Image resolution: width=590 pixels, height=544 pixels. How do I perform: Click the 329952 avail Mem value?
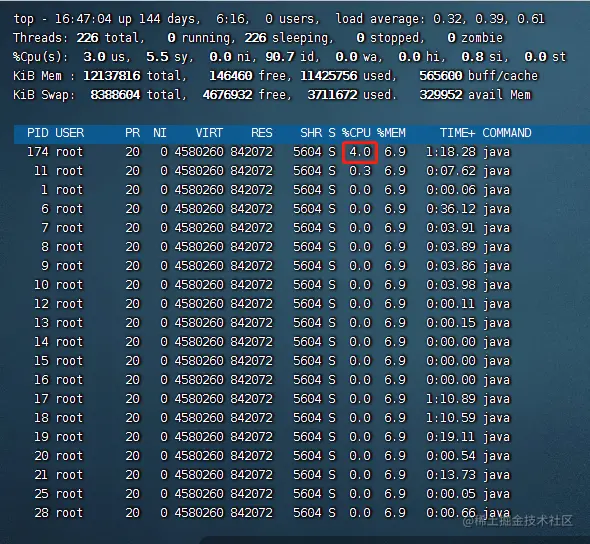[441, 94]
